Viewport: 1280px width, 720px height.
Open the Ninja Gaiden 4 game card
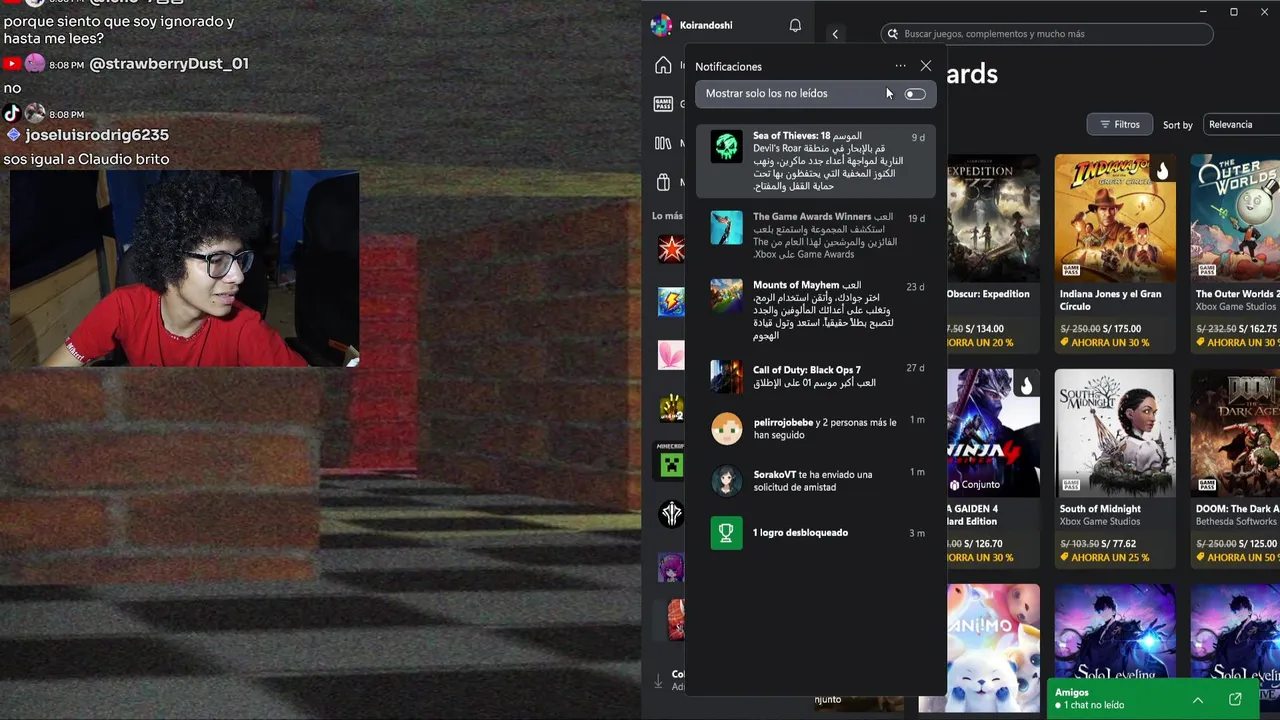click(x=993, y=467)
